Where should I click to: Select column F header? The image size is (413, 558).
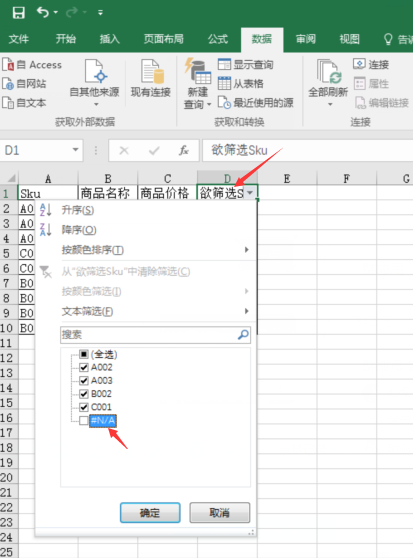point(346,178)
